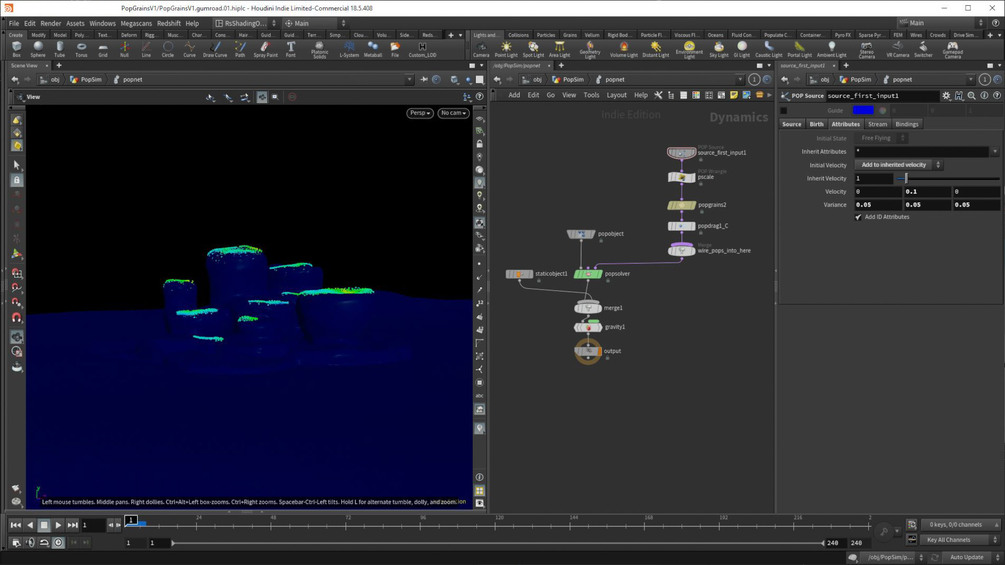Click the Velocity Y field showing 0.1
Viewport: 1005px width, 565px height.
point(927,192)
